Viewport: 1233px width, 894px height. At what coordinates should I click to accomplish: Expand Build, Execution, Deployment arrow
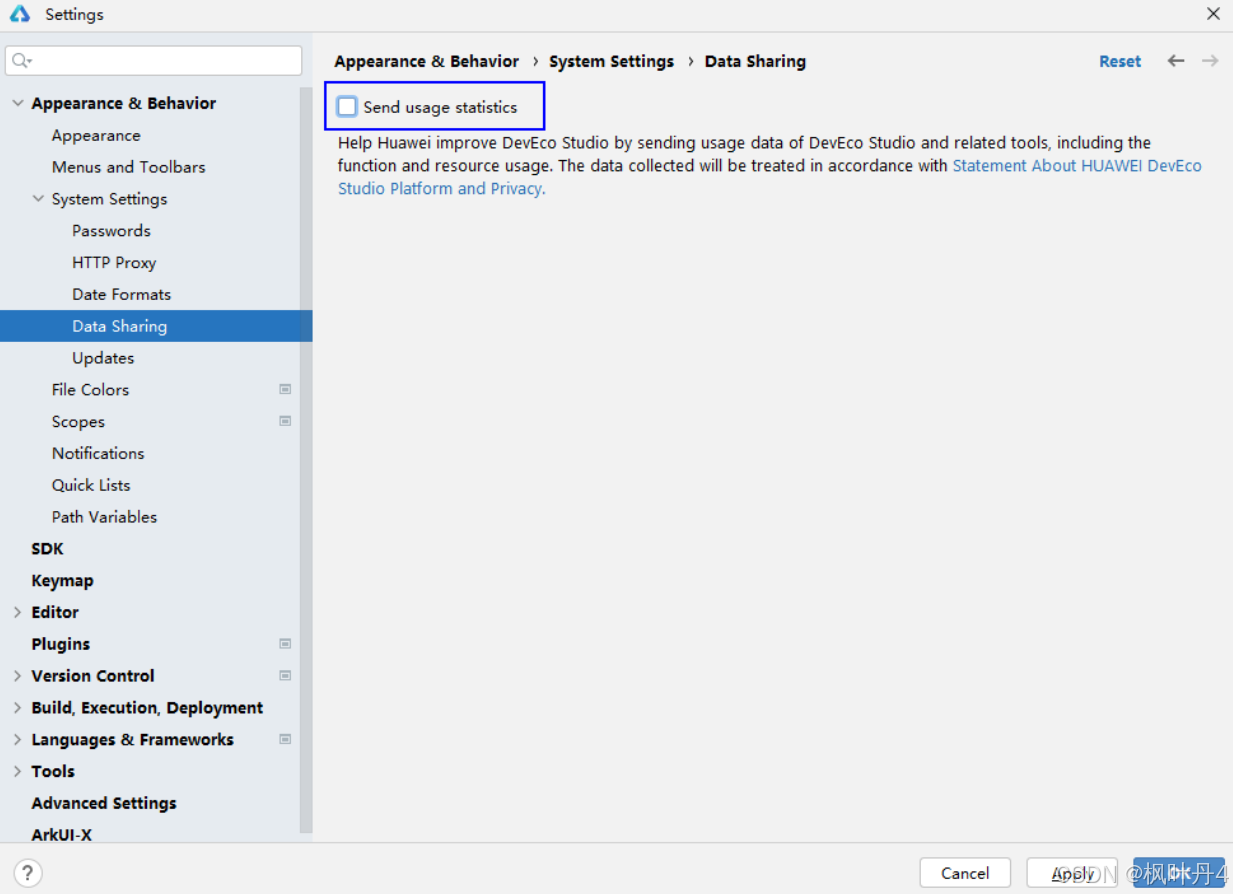pyautogui.click(x=17, y=708)
